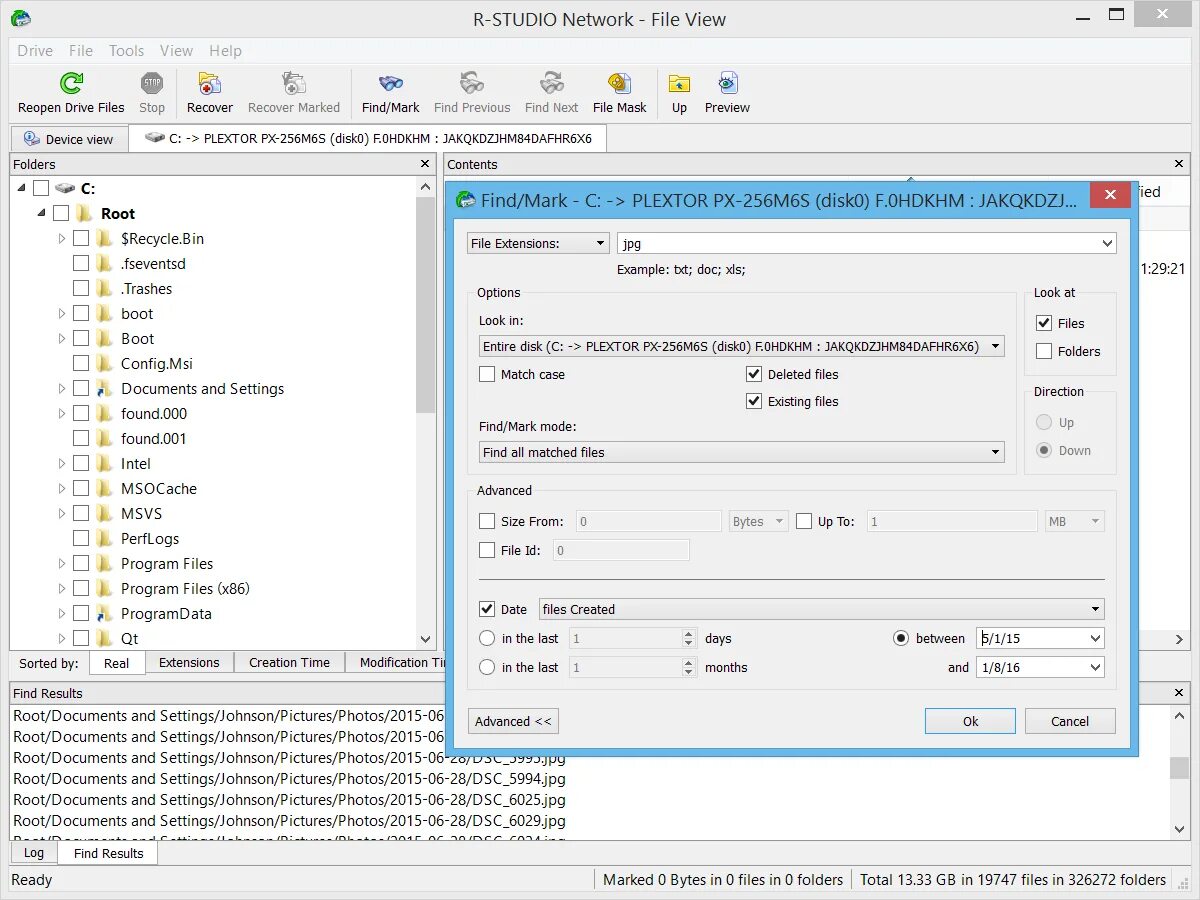Image resolution: width=1200 pixels, height=900 pixels.
Task: Select 'in the last' months radio button
Action: click(x=487, y=667)
